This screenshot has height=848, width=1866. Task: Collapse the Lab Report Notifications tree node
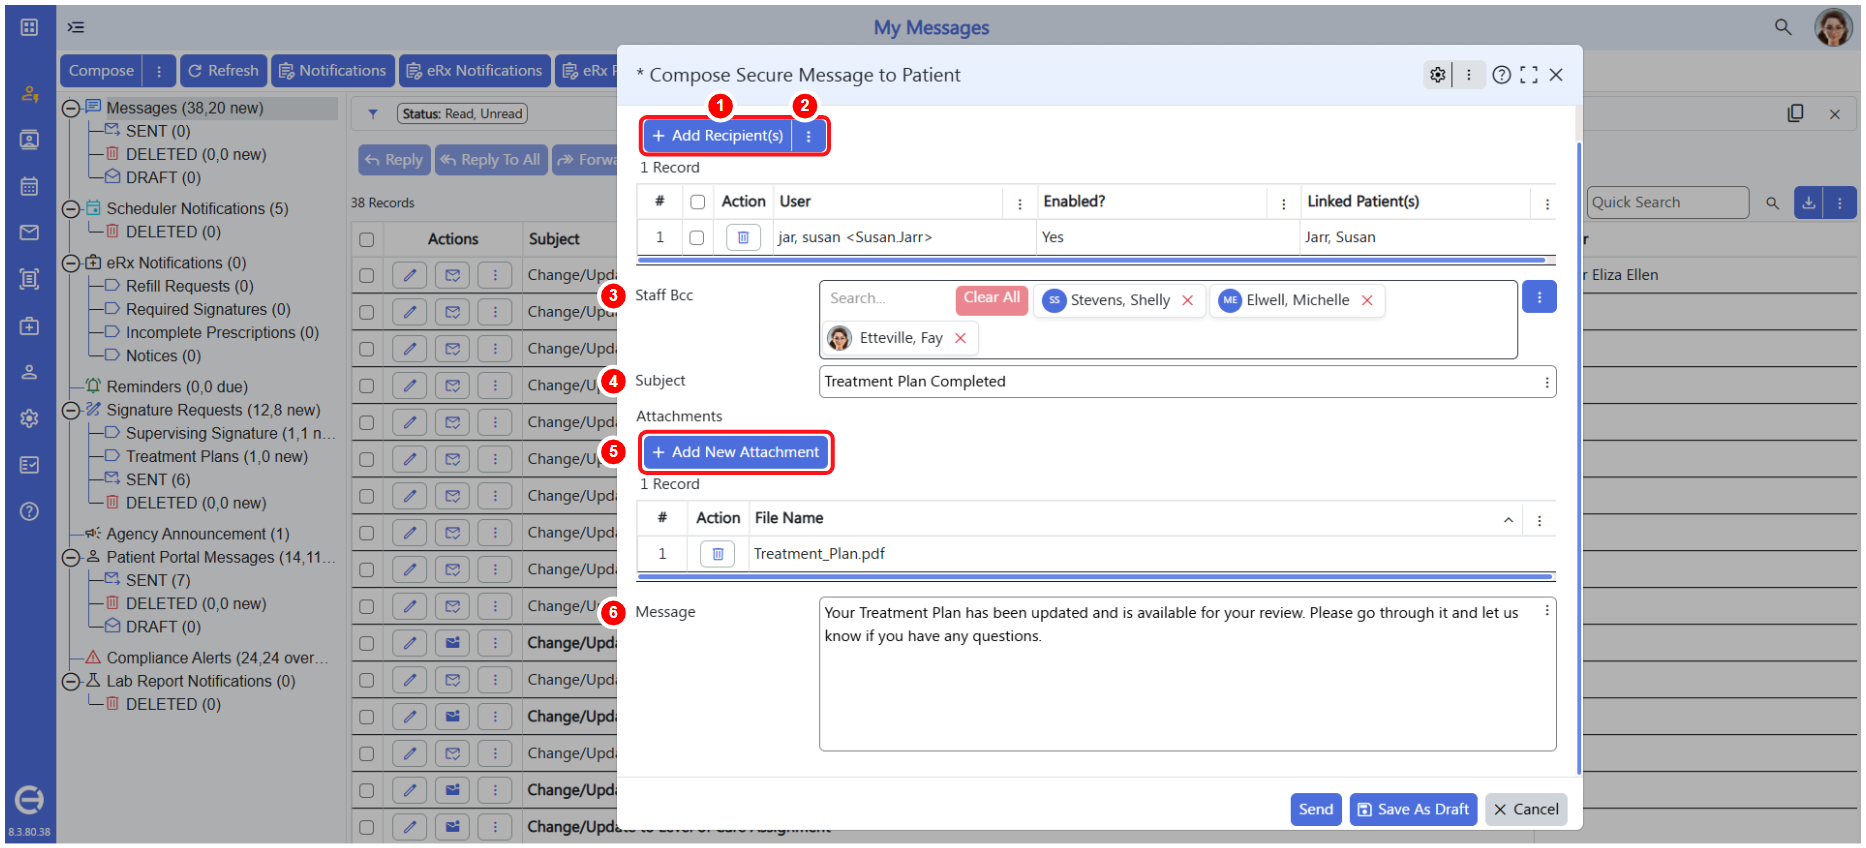click(71, 681)
